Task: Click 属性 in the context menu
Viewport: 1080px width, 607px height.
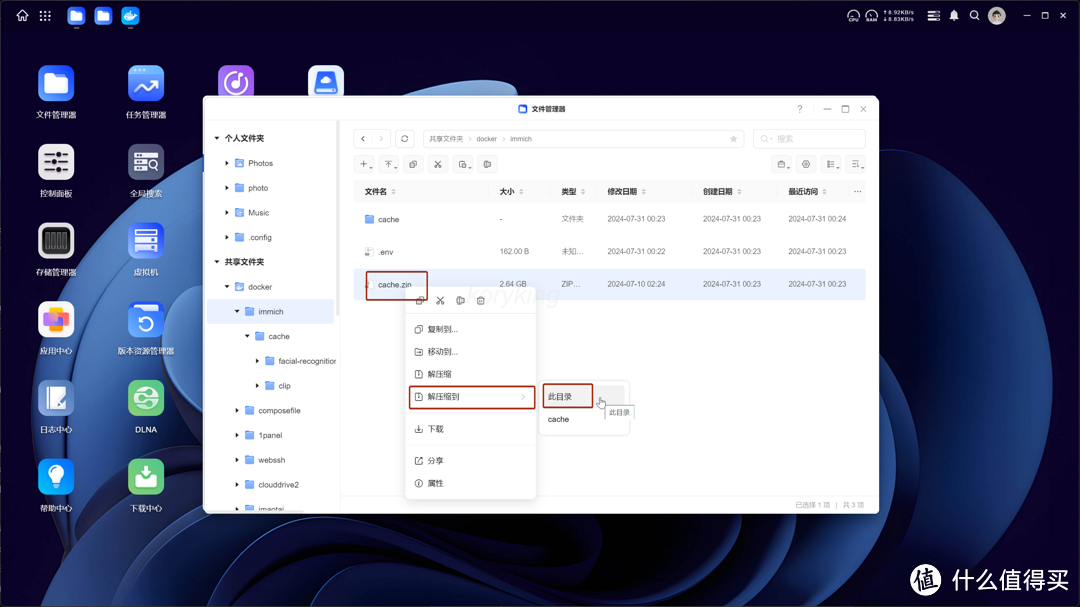Action: 435,484
